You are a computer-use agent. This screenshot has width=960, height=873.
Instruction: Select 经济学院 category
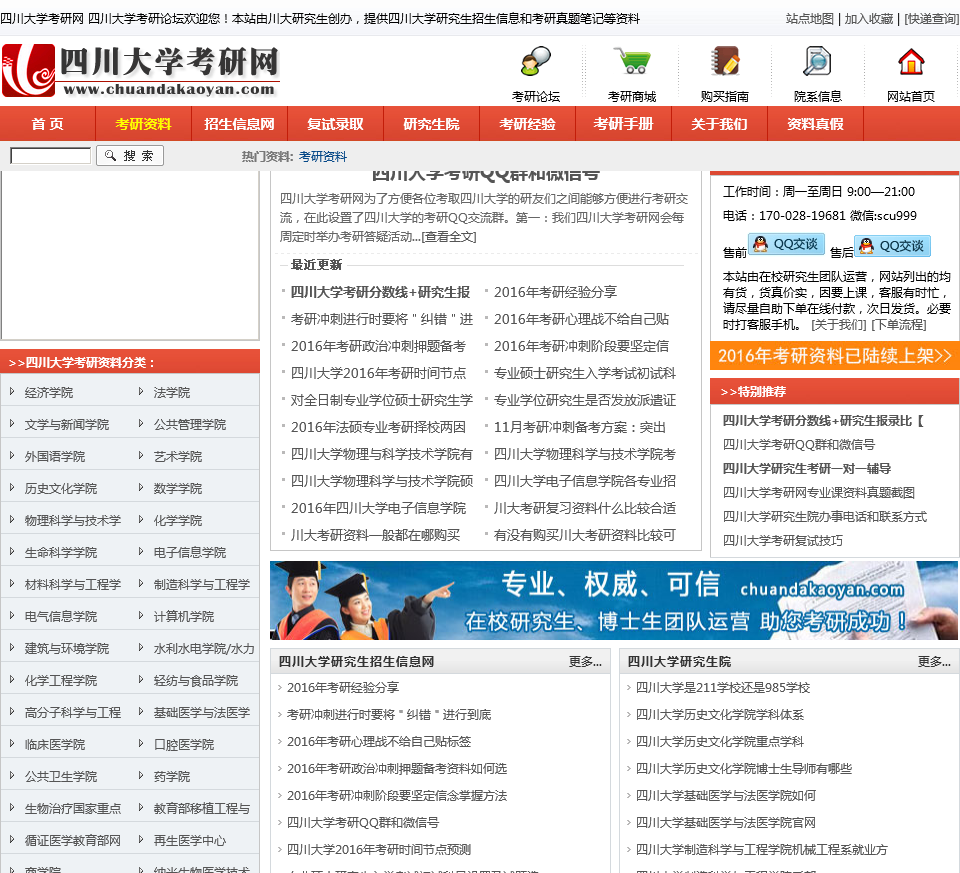(49, 392)
